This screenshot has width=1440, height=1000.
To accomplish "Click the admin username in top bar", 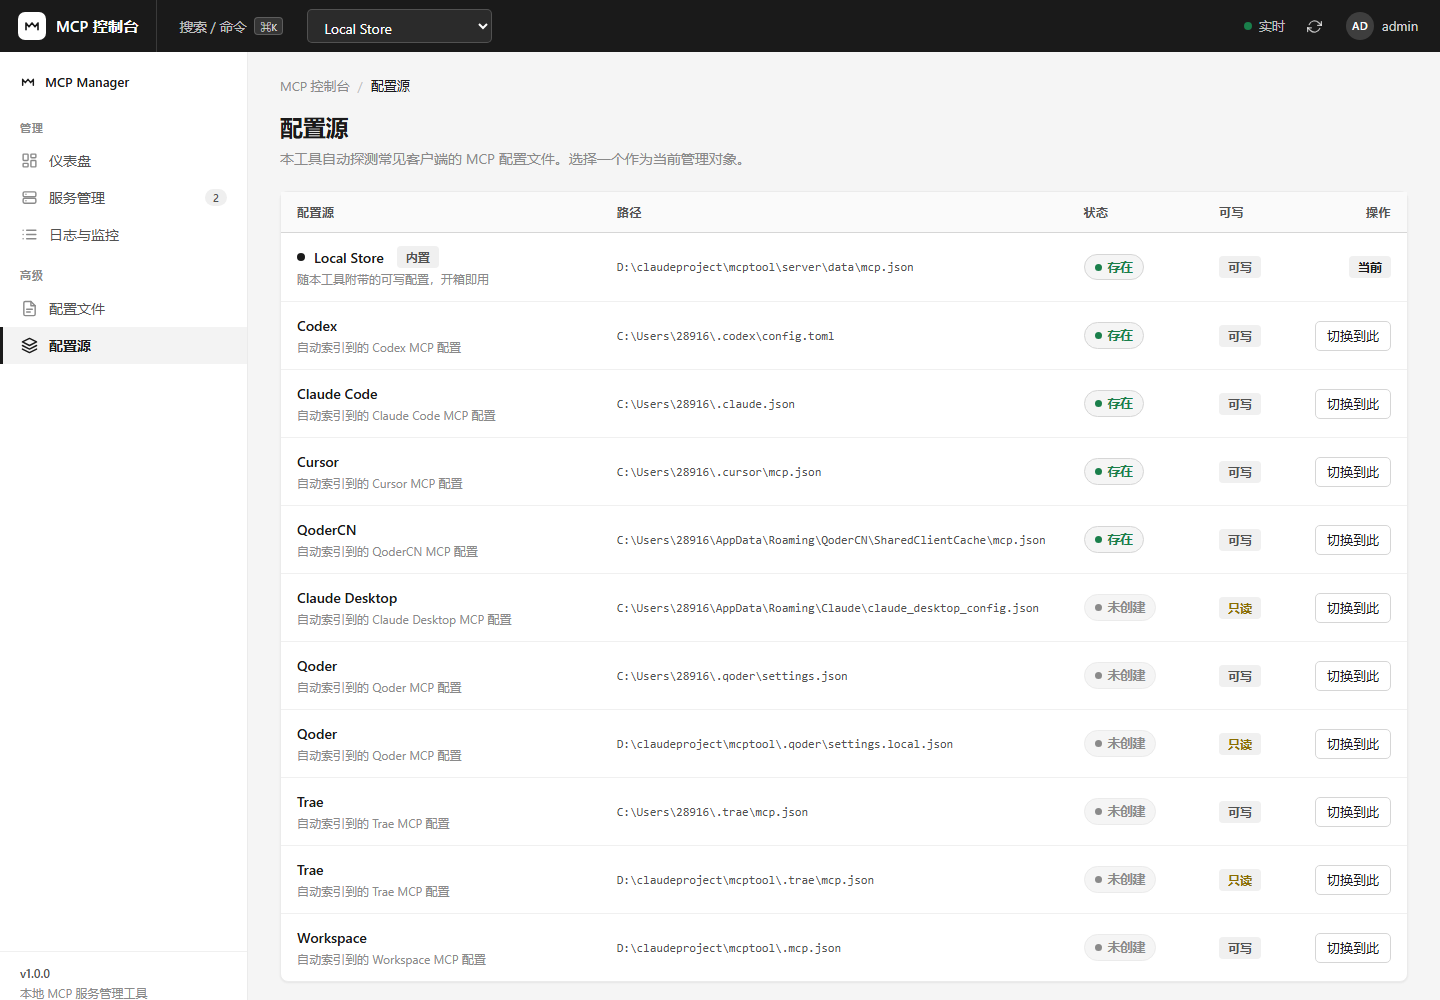I will click(x=1400, y=26).
